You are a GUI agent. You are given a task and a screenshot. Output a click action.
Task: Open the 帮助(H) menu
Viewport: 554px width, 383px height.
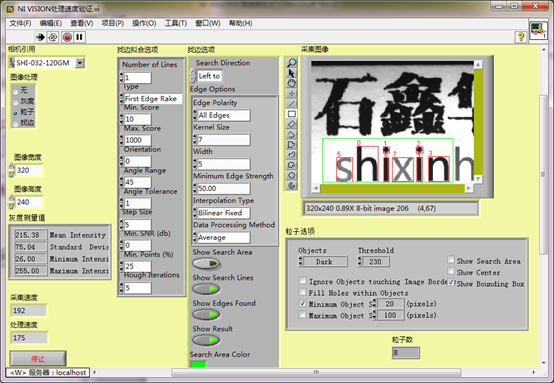241,23
